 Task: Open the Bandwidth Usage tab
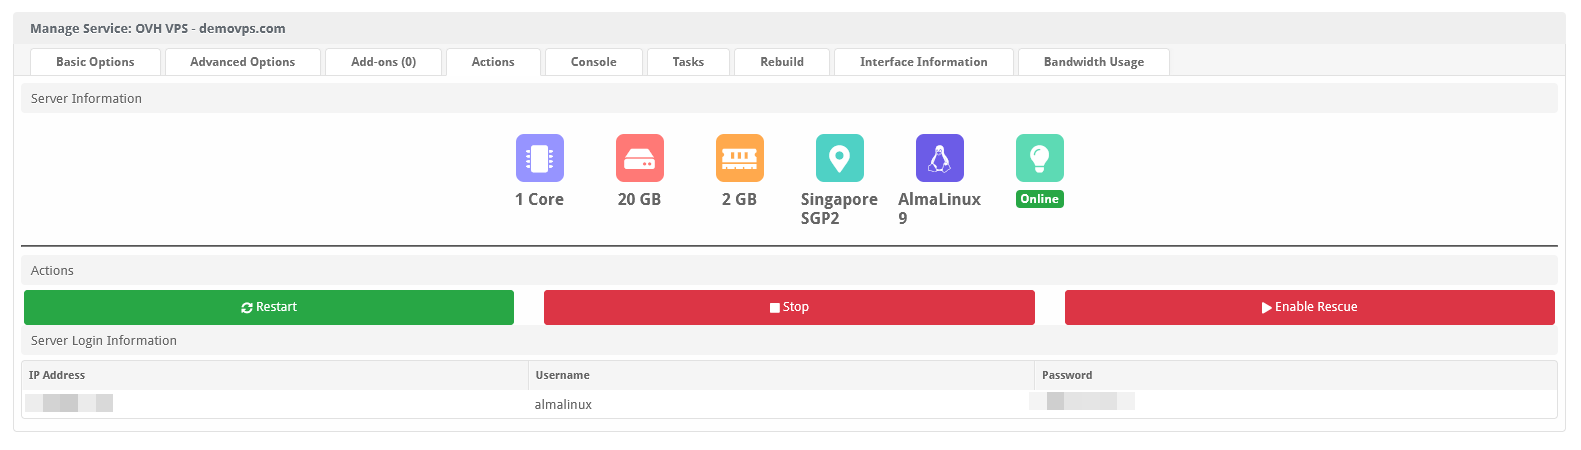pyautogui.click(x=1094, y=62)
